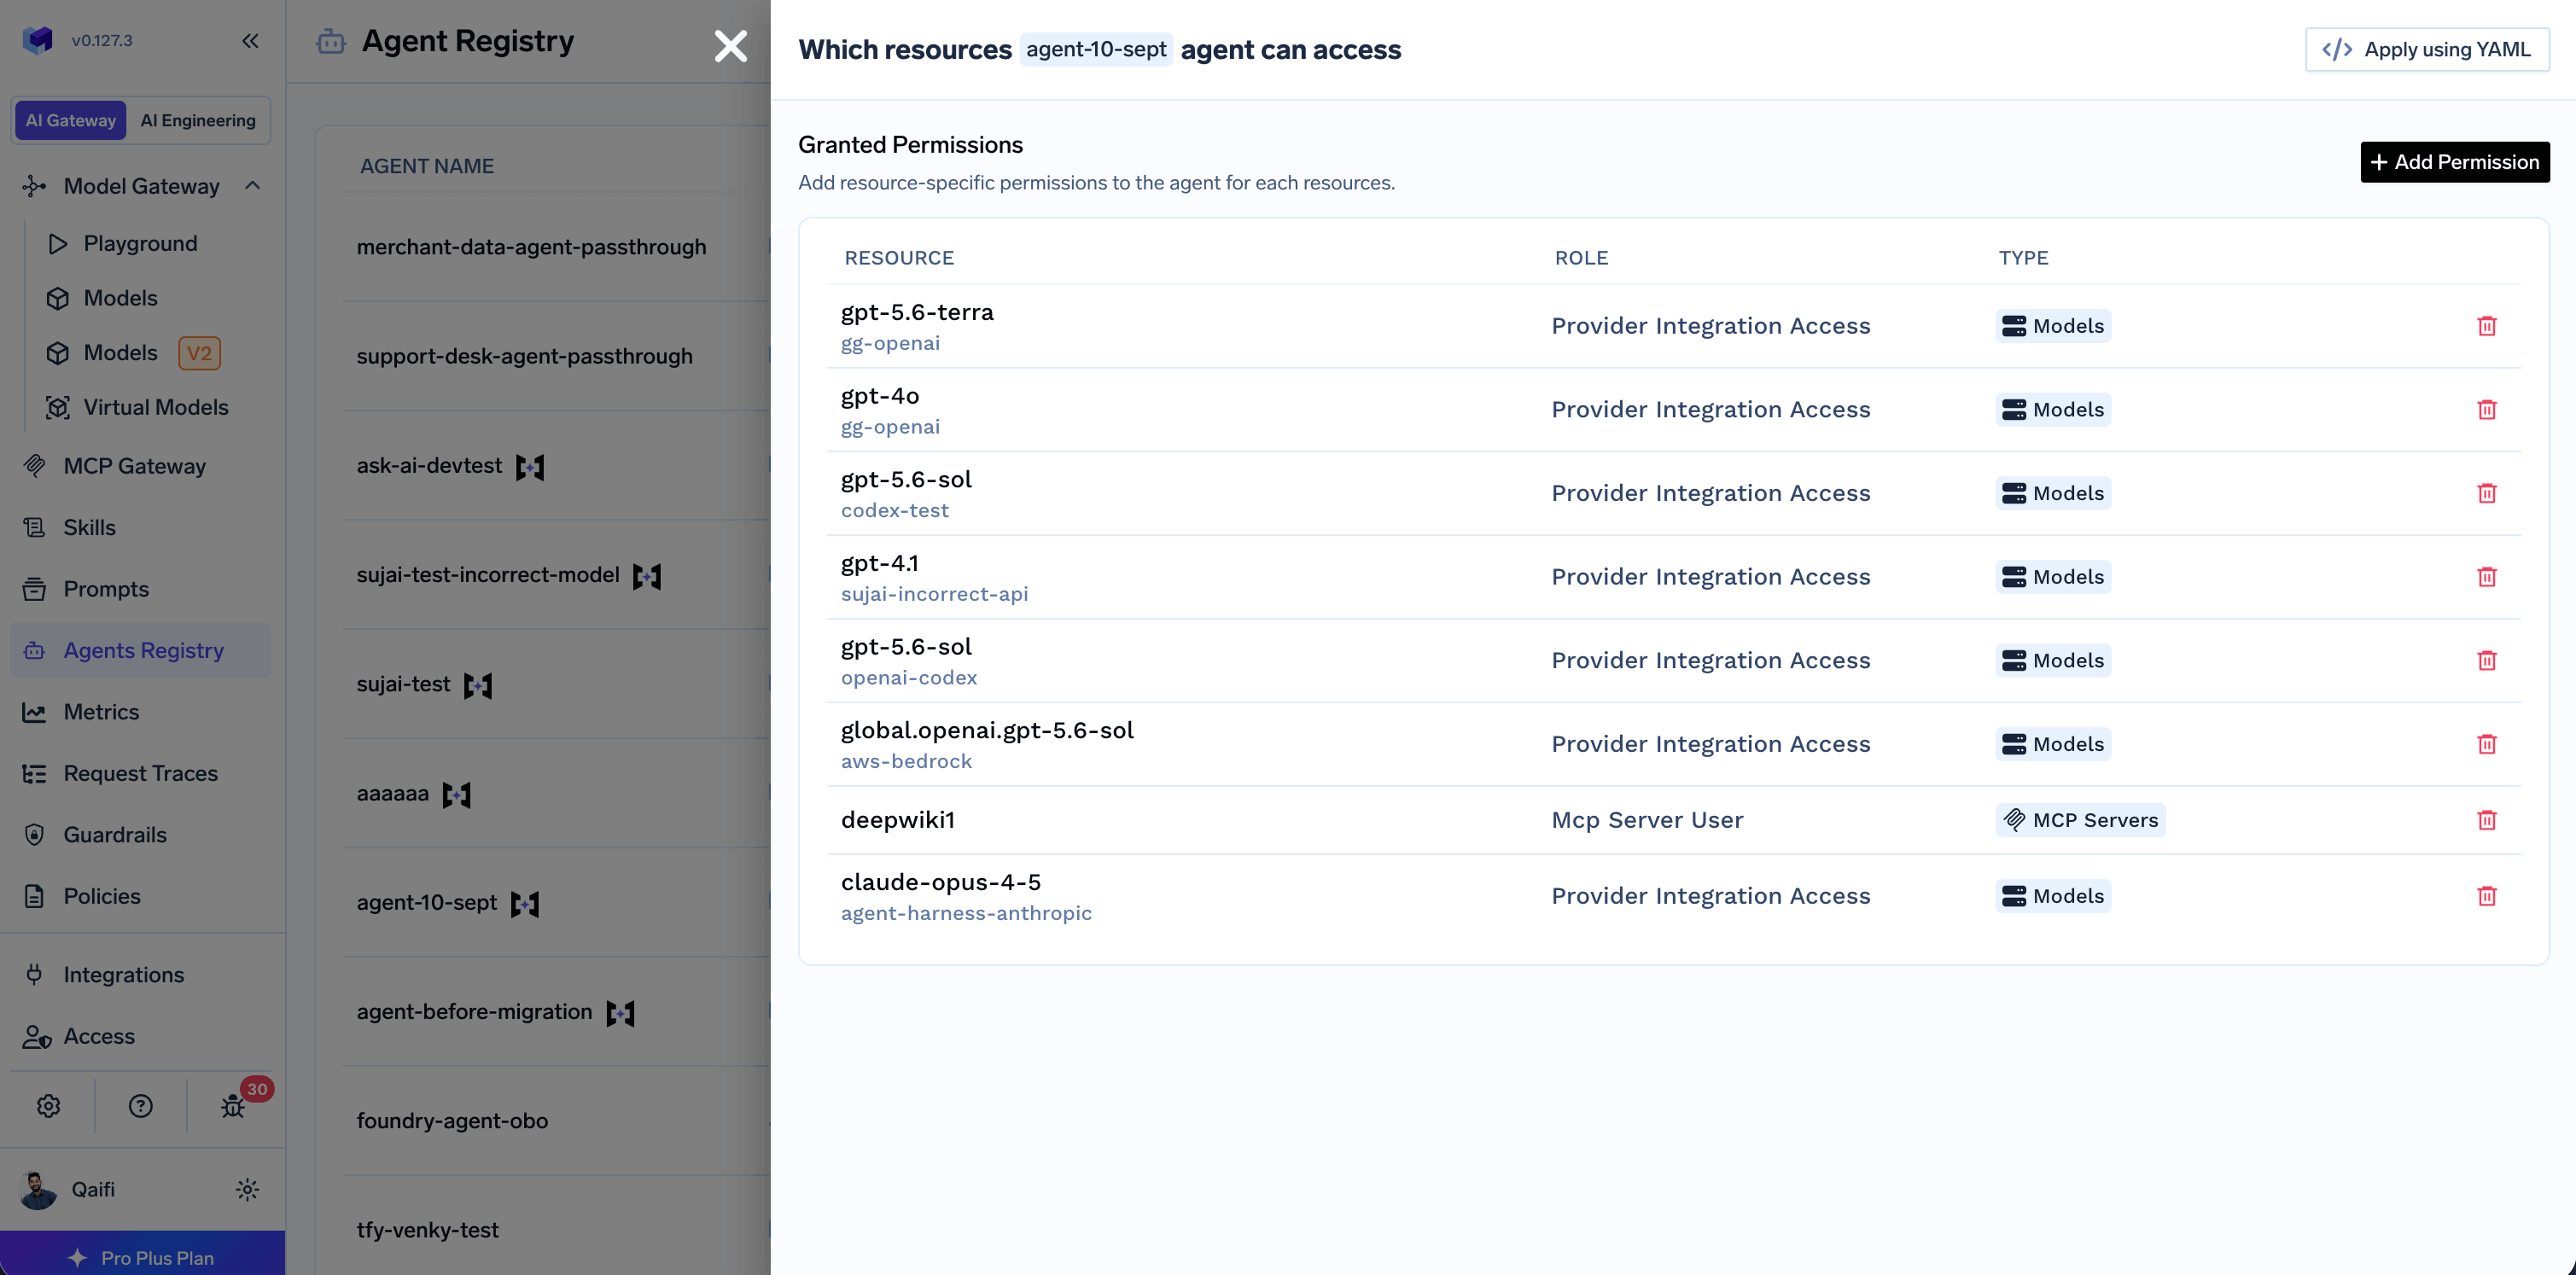Collapse the sidebar with double chevron
This screenshot has height=1275, width=2576.
(250, 41)
